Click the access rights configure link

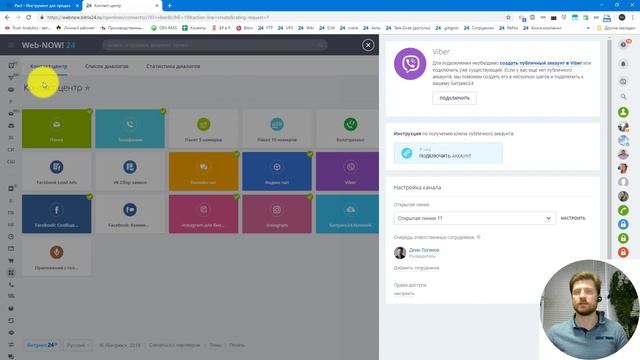[x=404, y=293]
